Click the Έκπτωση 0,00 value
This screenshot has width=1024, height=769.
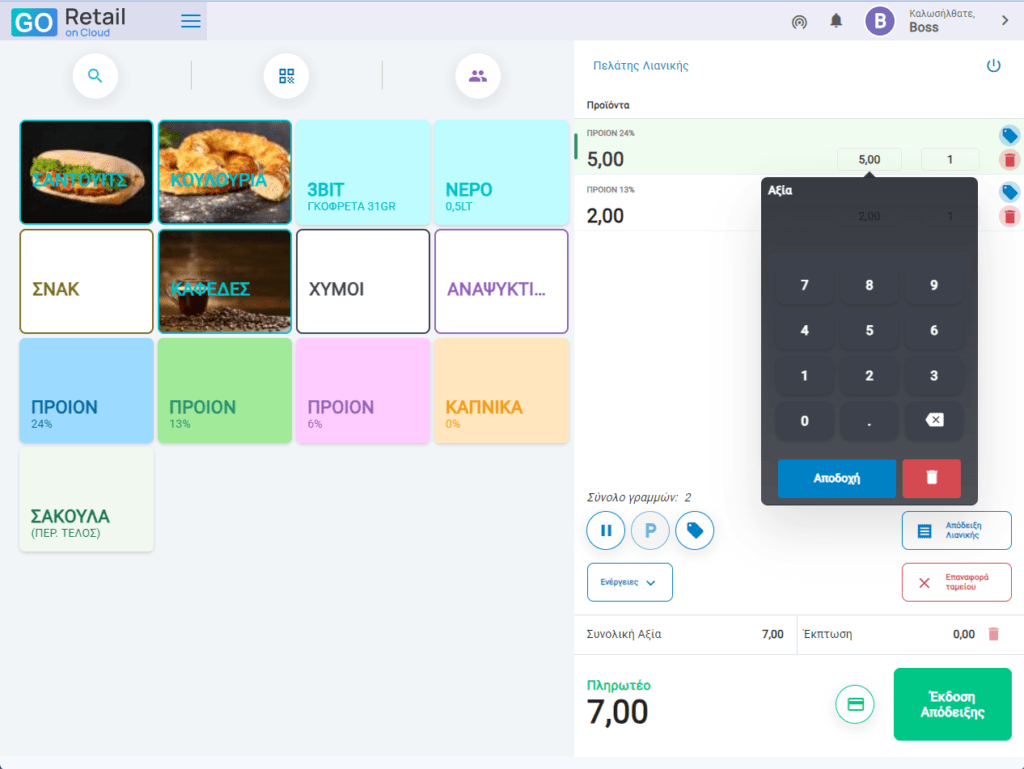964,634
